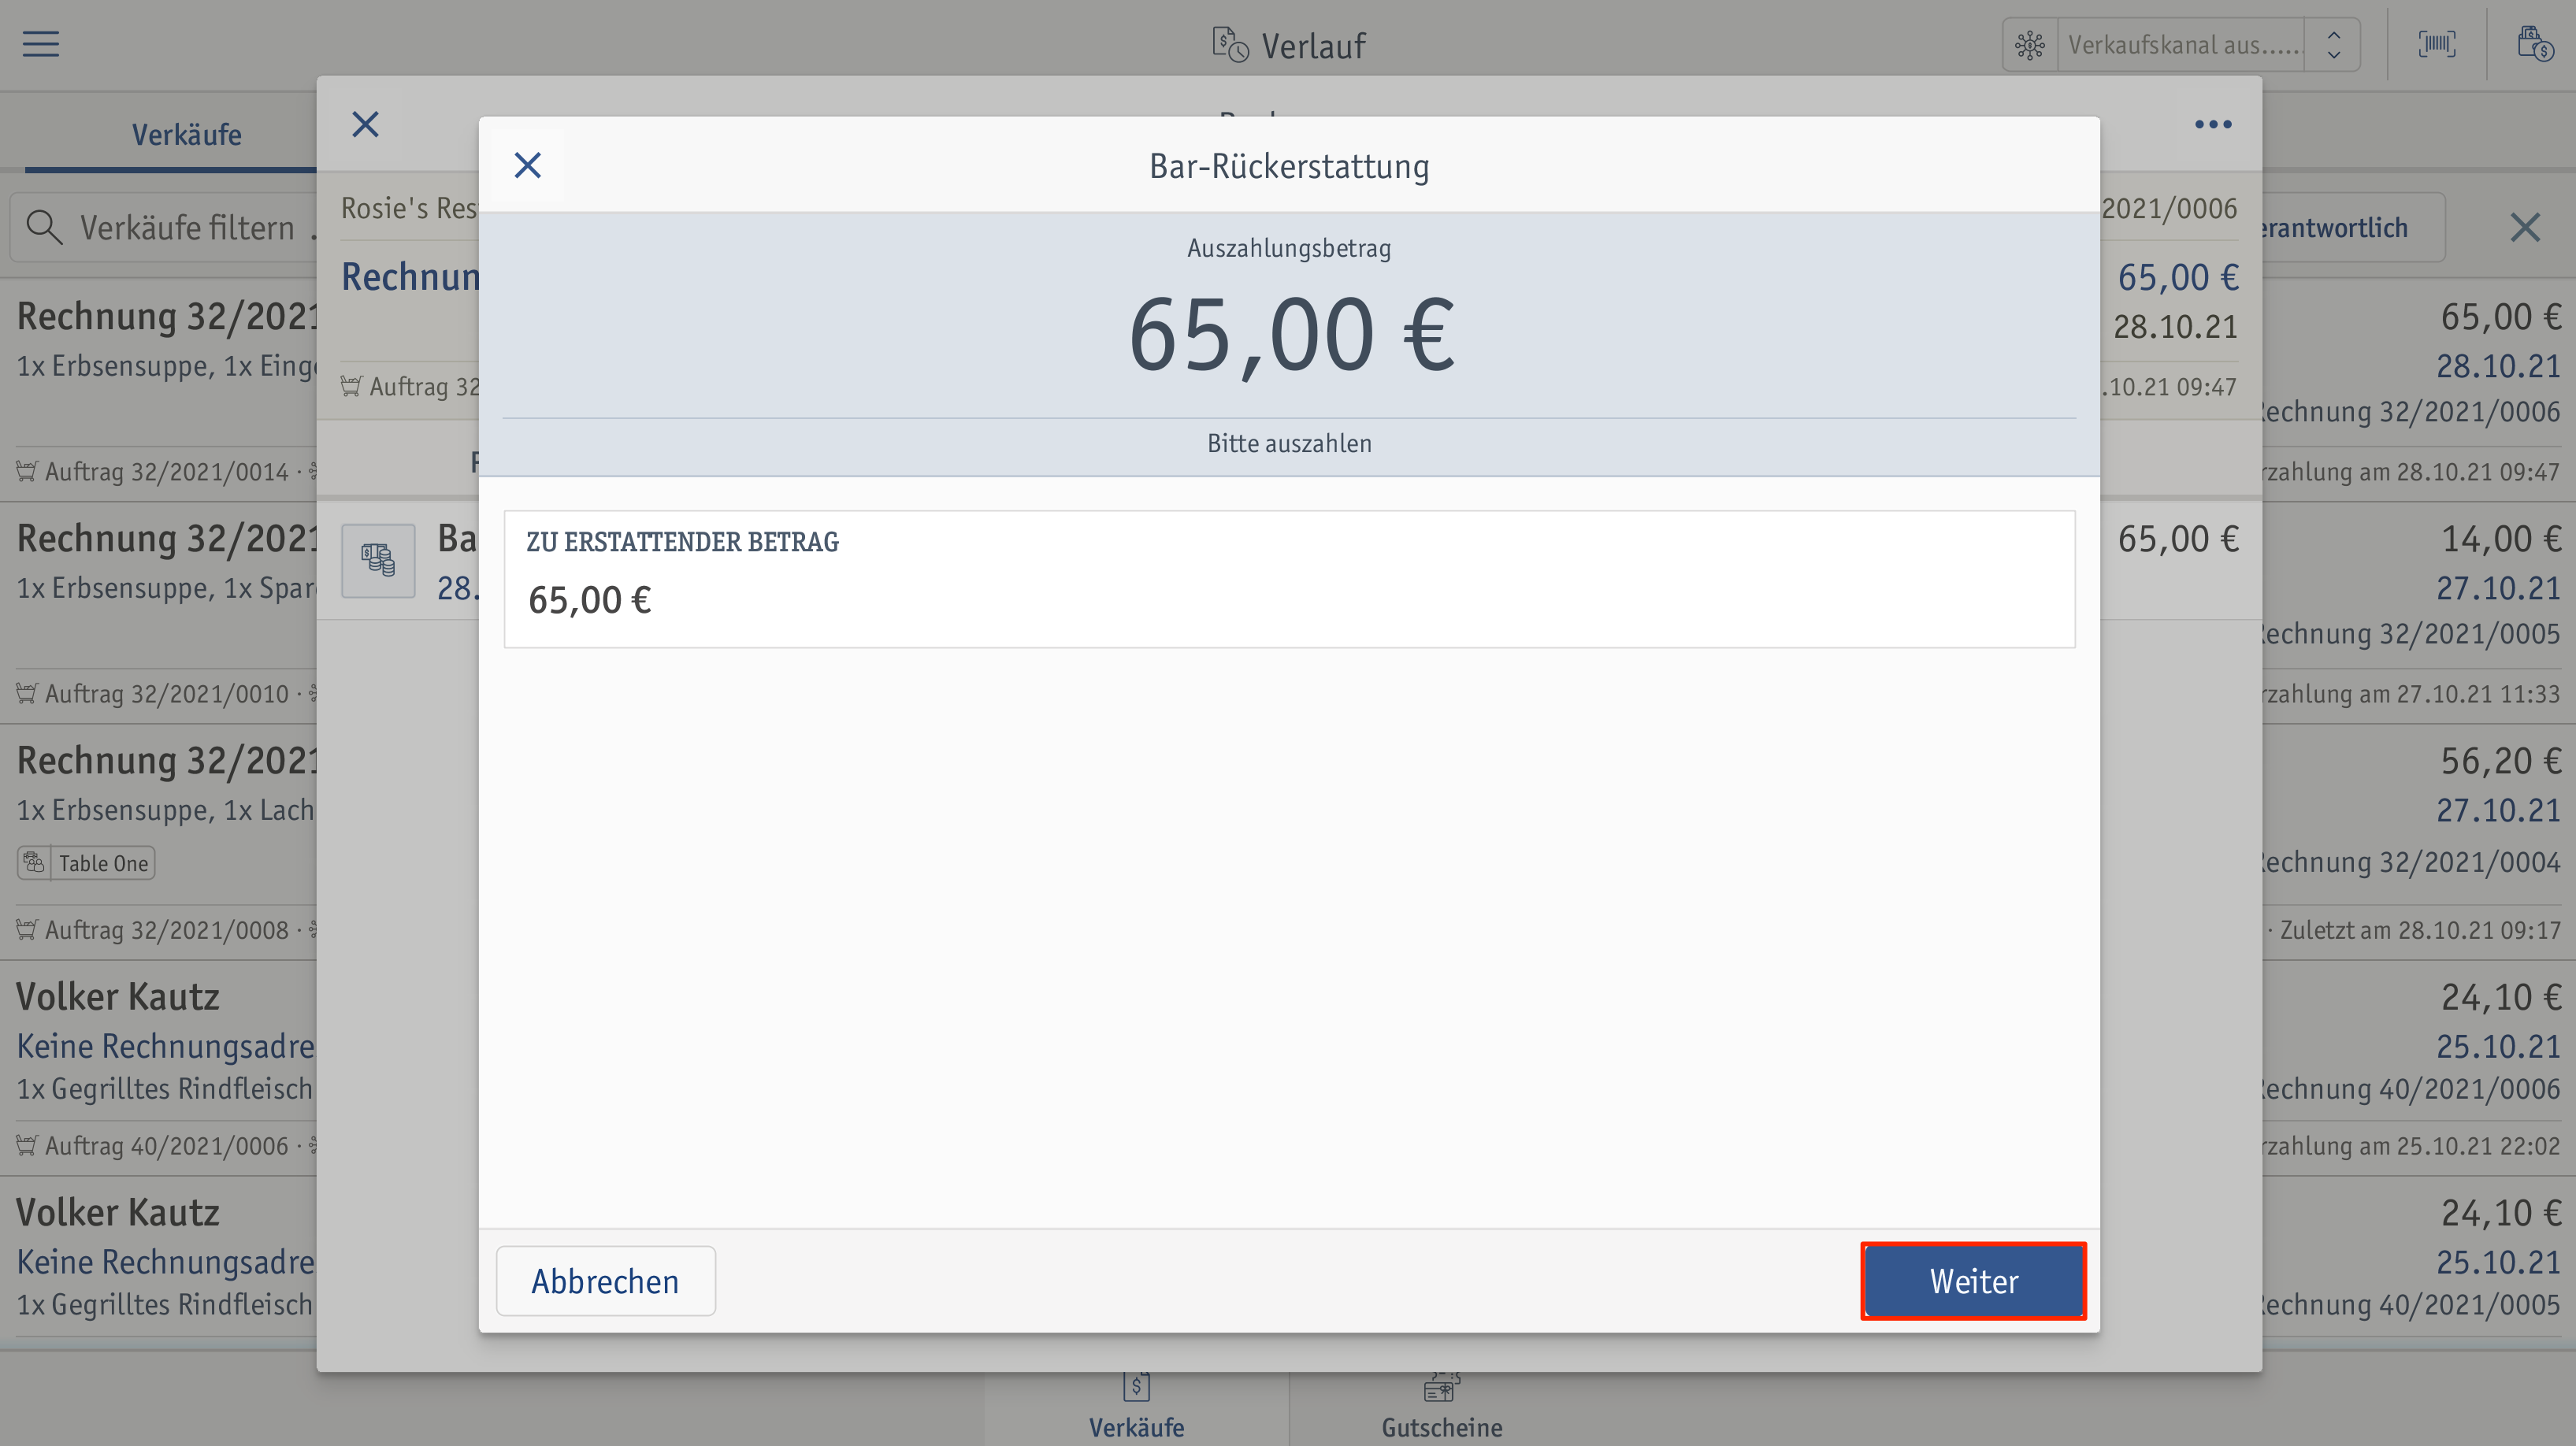Viewport: 2576px width, 1446px height.
Task: Click the cash payment coins icon
Action: click(x=378, y=560)
